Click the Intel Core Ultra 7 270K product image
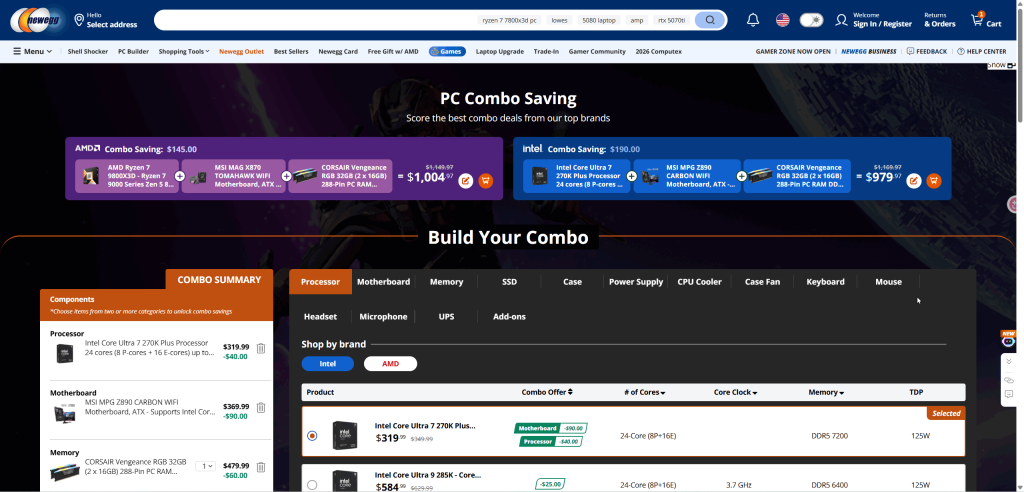Screen dimensions: 1024x492 pyautogui.click(x=345, y=435)
